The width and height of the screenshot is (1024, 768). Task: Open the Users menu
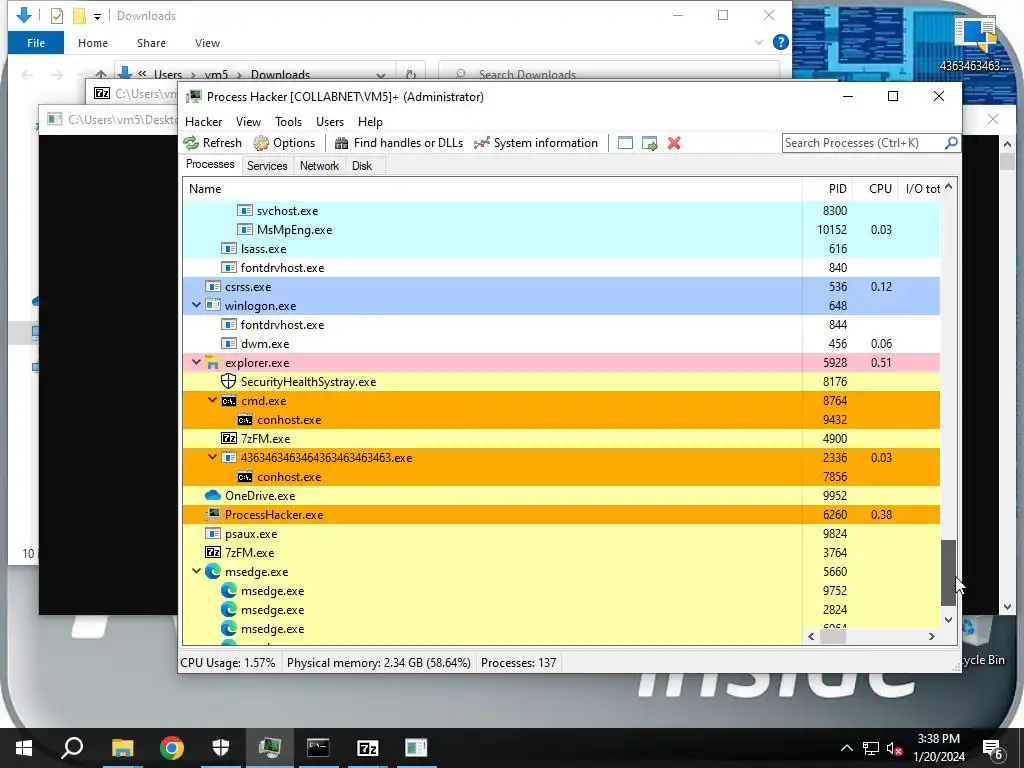(x=330, y=122)
